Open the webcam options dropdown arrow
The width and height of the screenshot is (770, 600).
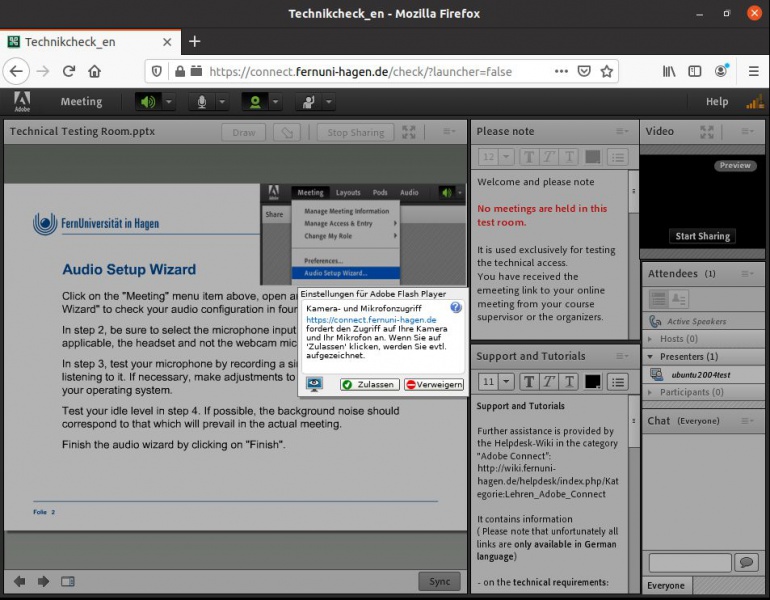coord(275,102)
